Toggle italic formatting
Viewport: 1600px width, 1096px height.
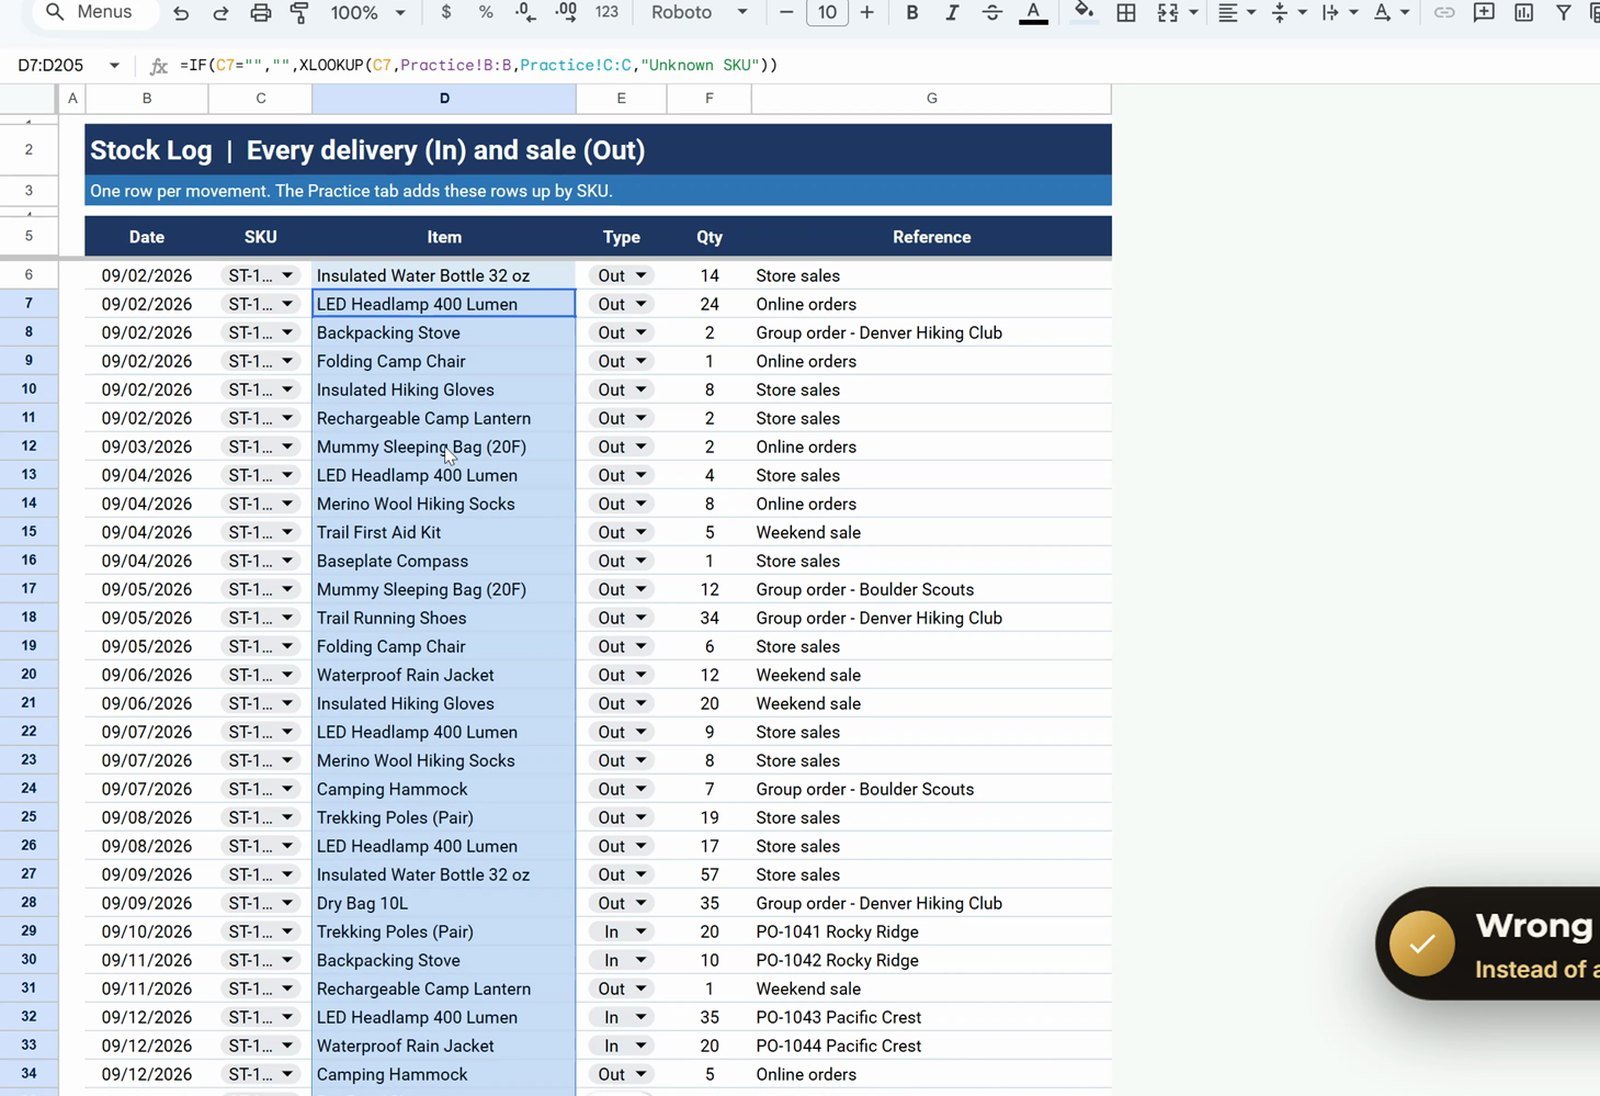[952, 12]
